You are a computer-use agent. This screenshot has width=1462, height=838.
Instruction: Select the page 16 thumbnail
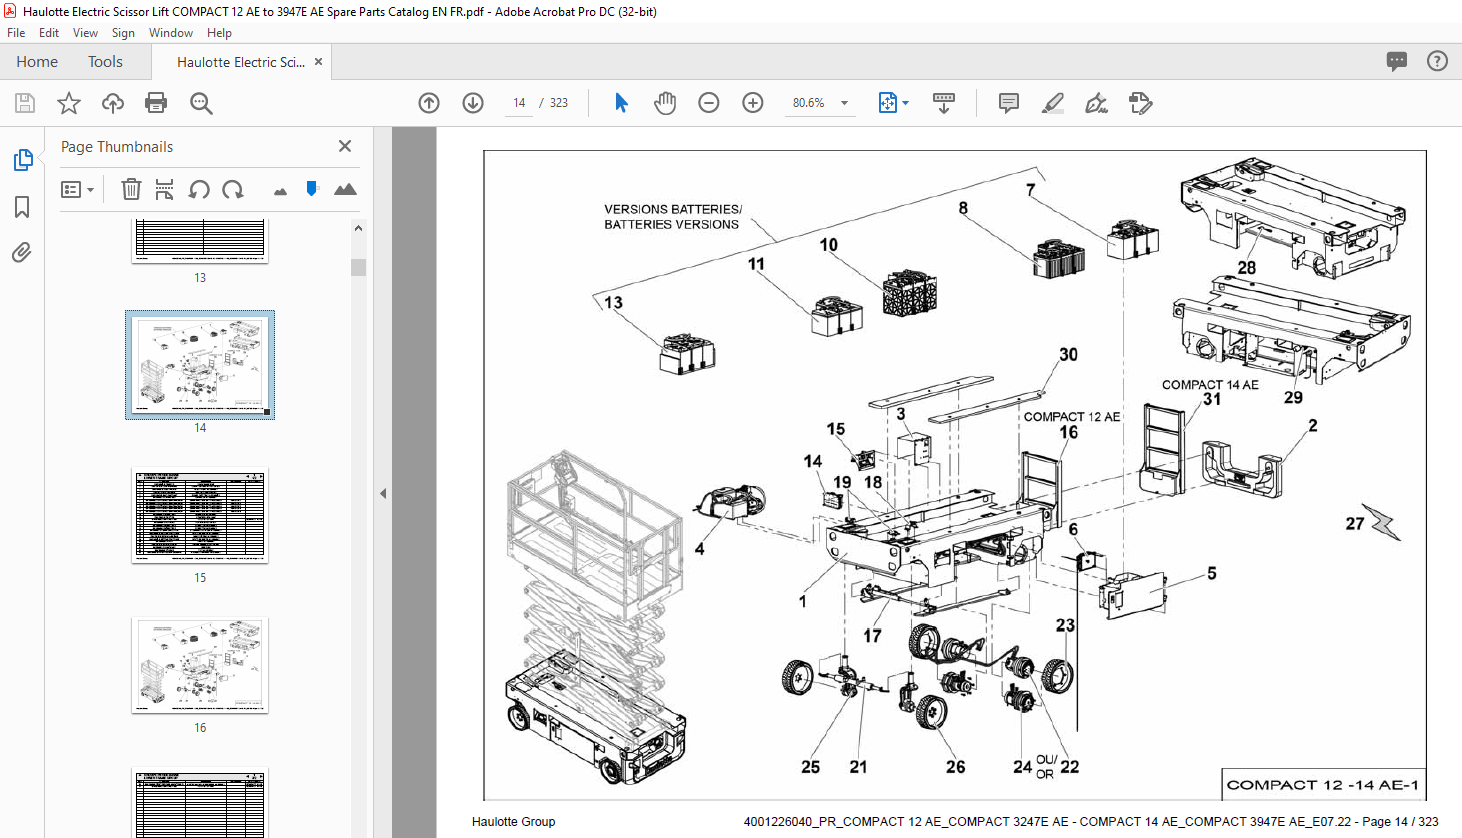pos(200,665)
